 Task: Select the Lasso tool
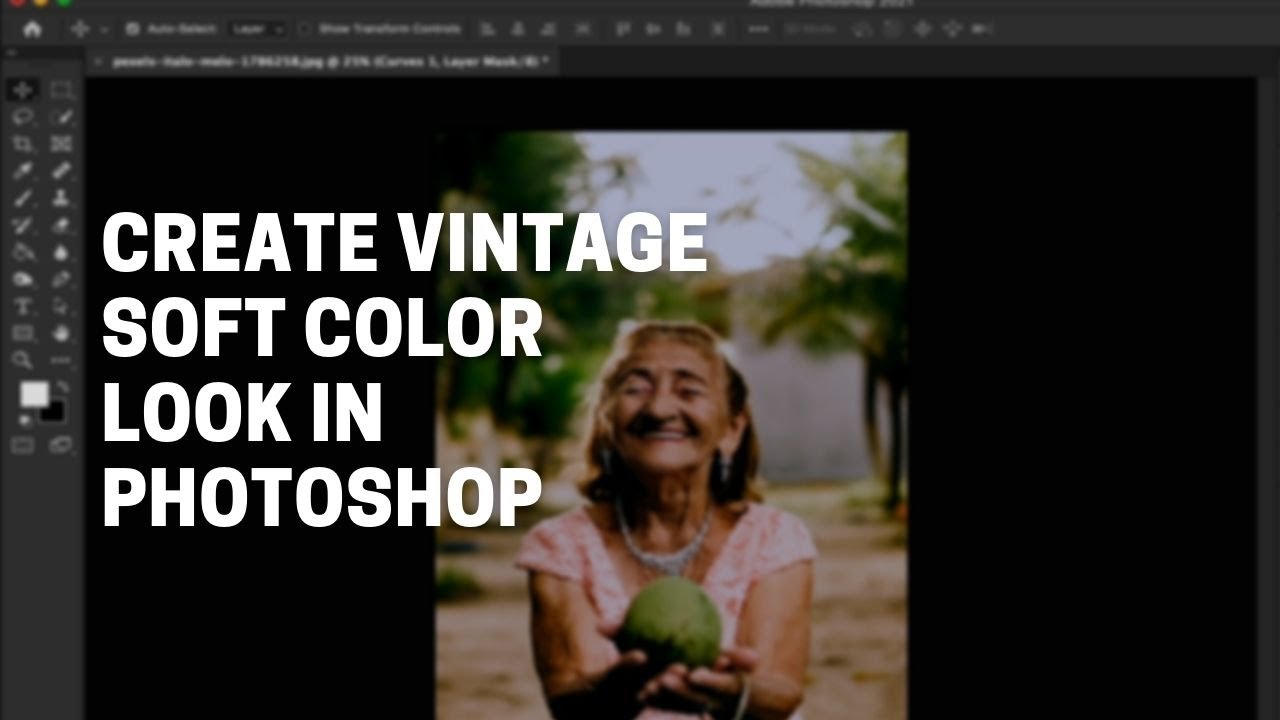coord(23,117)
